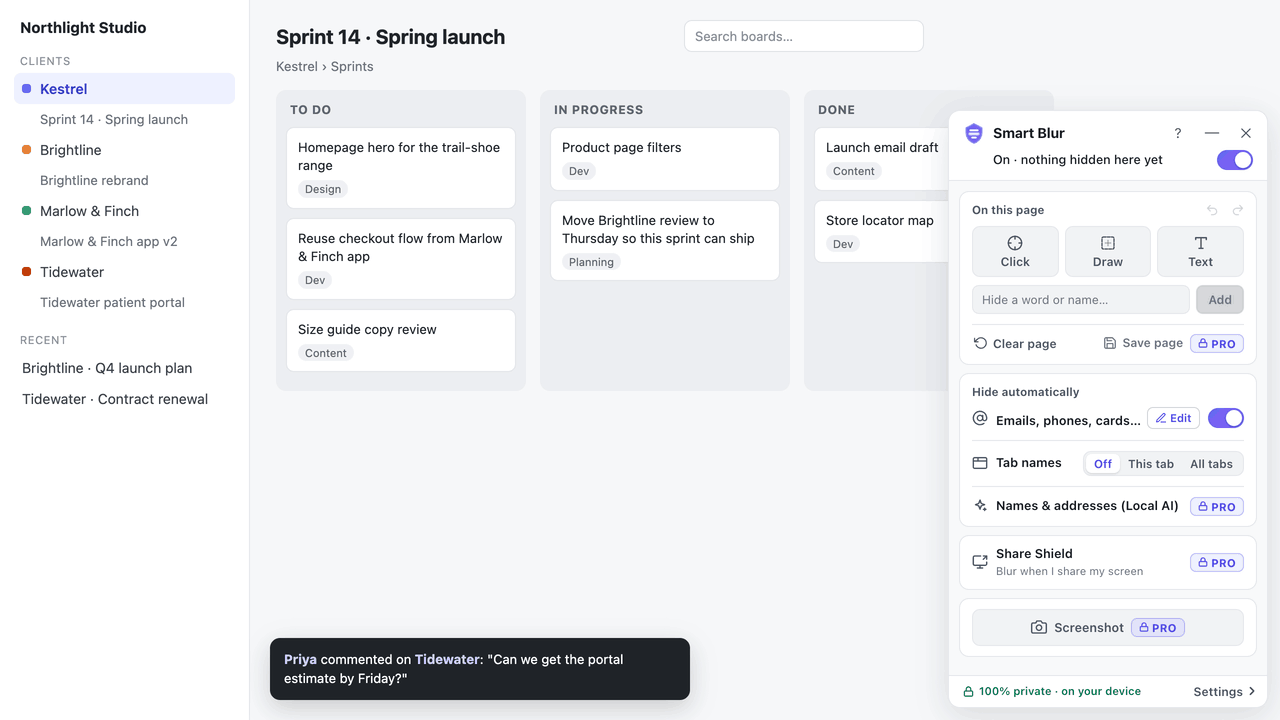Open Sprint 14 · Spring launch board link
The image size is (1280, 720).
(x=114, y=119)
